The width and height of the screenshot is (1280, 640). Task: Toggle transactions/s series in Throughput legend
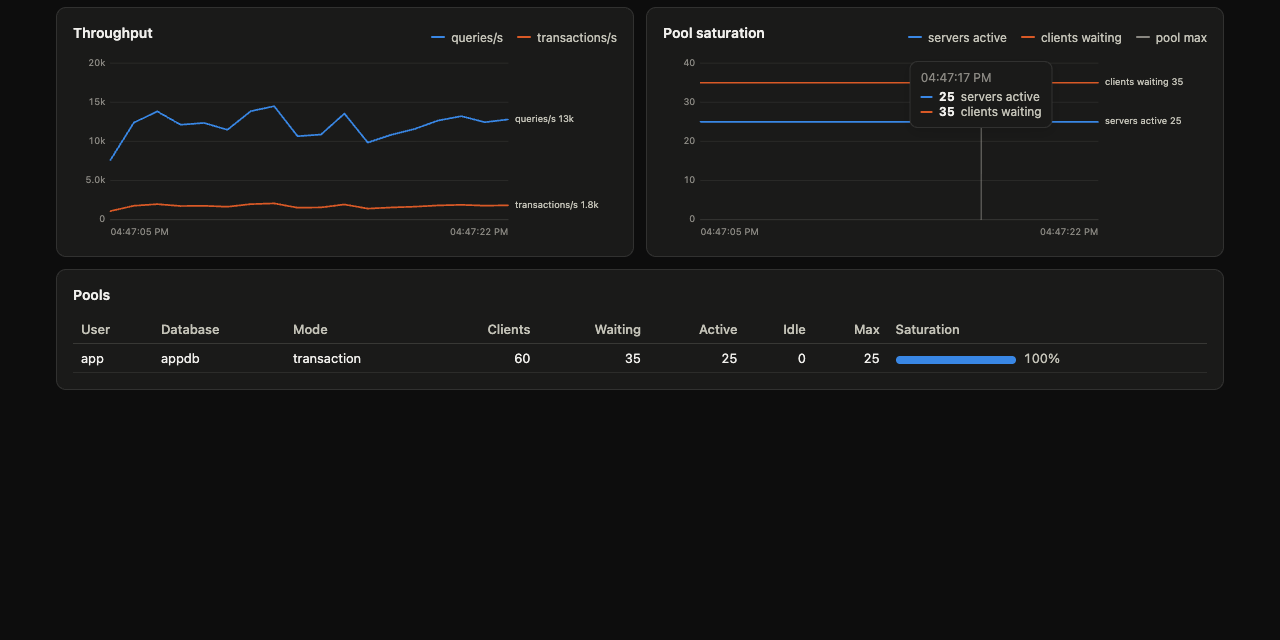567,38
